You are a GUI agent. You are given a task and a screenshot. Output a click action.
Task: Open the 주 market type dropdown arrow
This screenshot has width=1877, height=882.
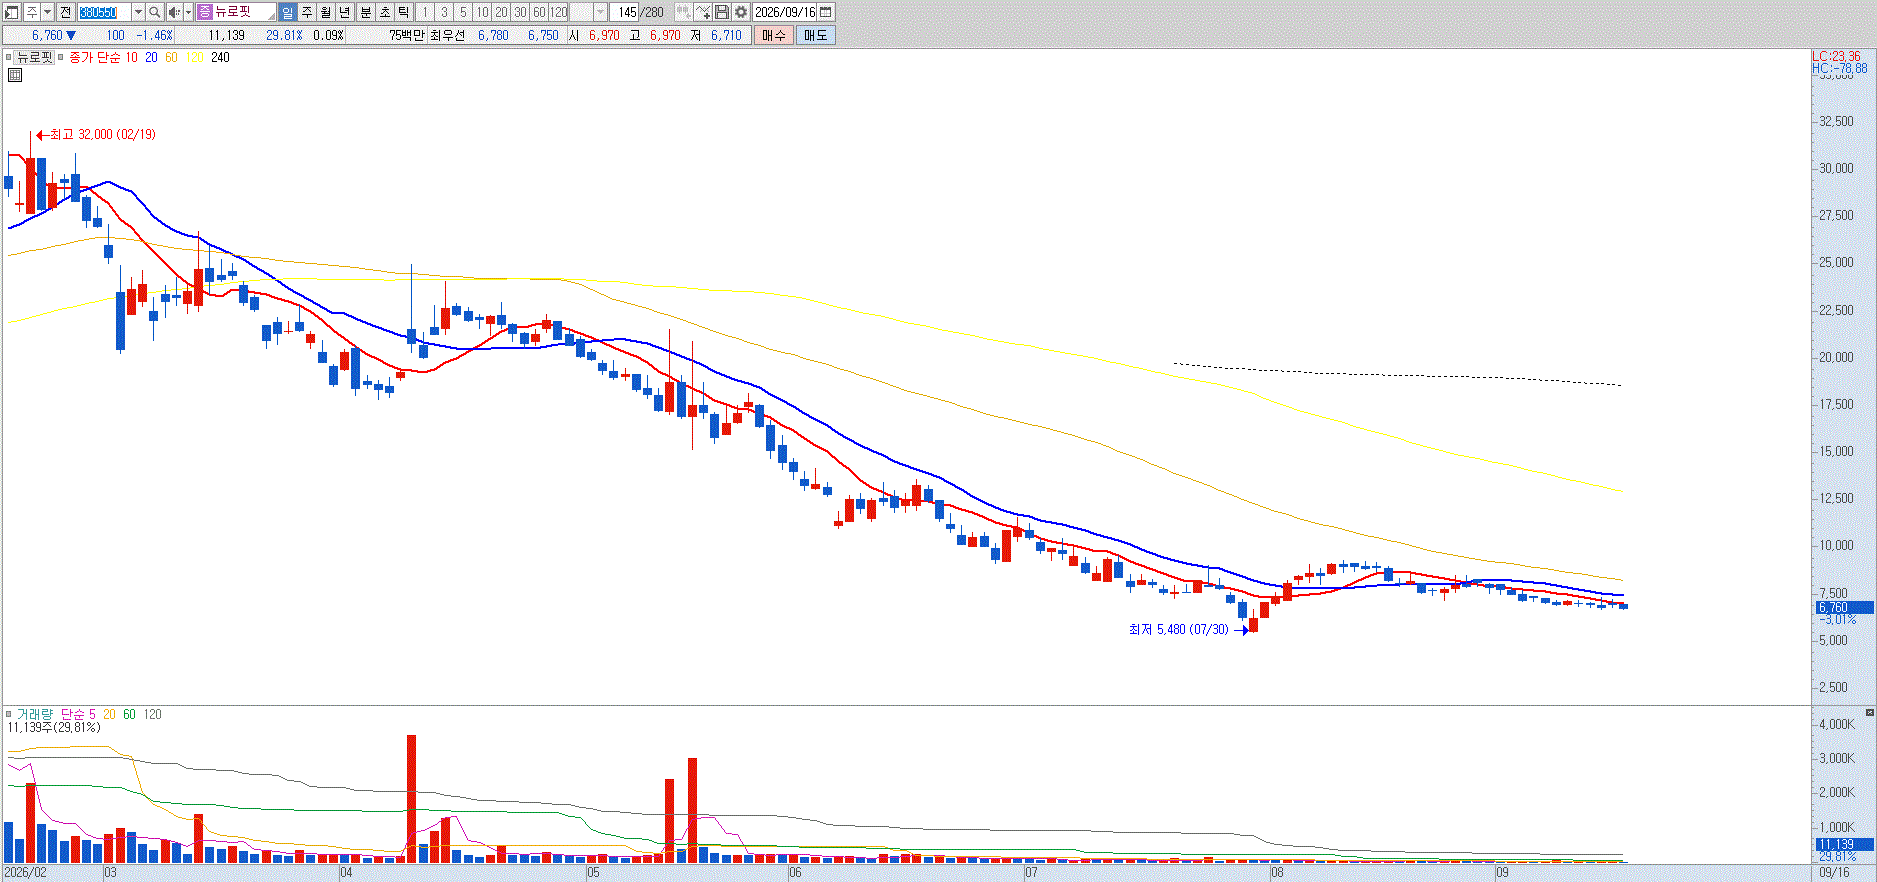click(47, 12)
